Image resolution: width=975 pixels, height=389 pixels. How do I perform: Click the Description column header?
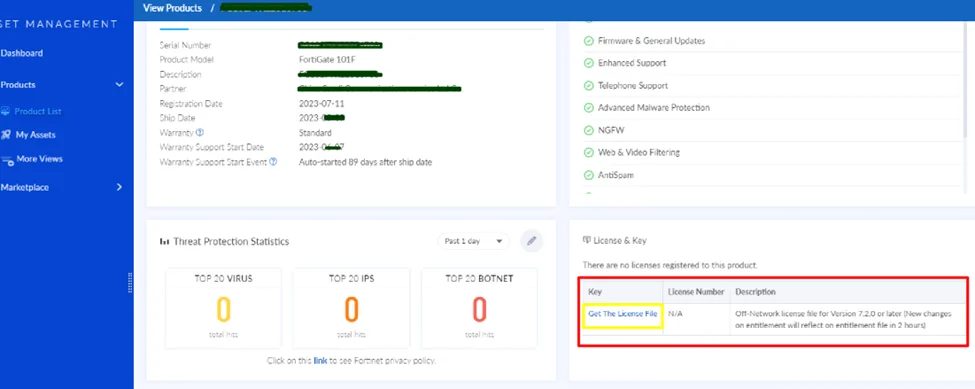pyautogui.click(x=756, y=291)
